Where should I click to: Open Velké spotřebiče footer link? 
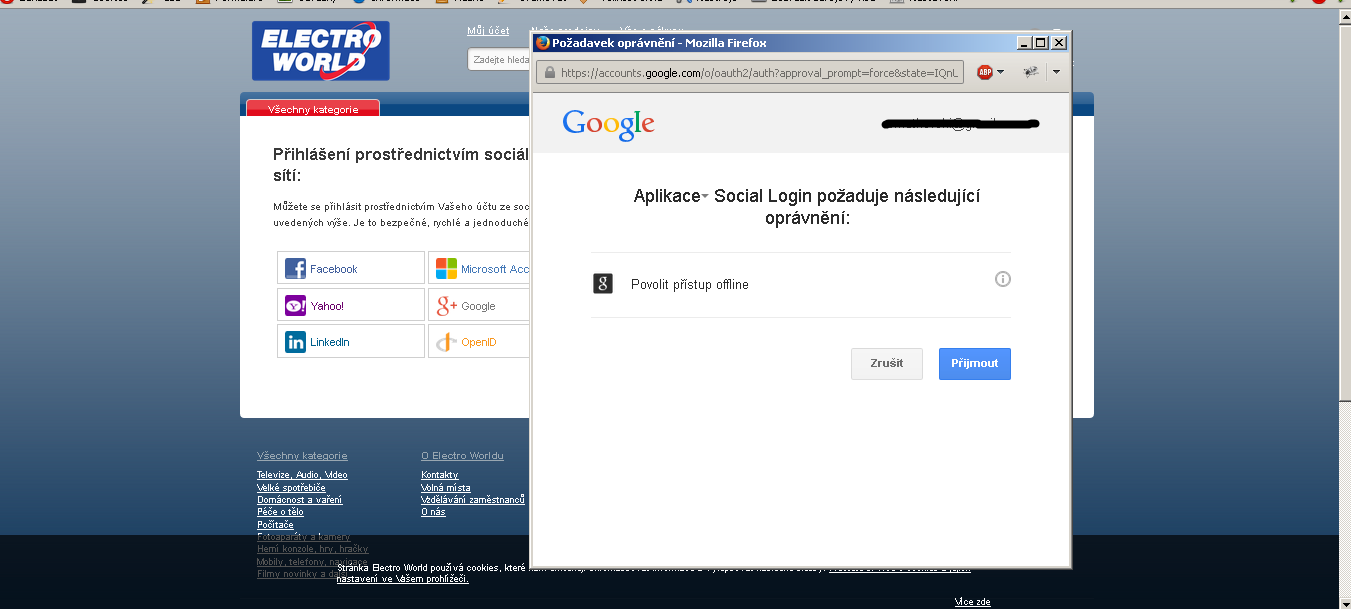coord(291,487)
